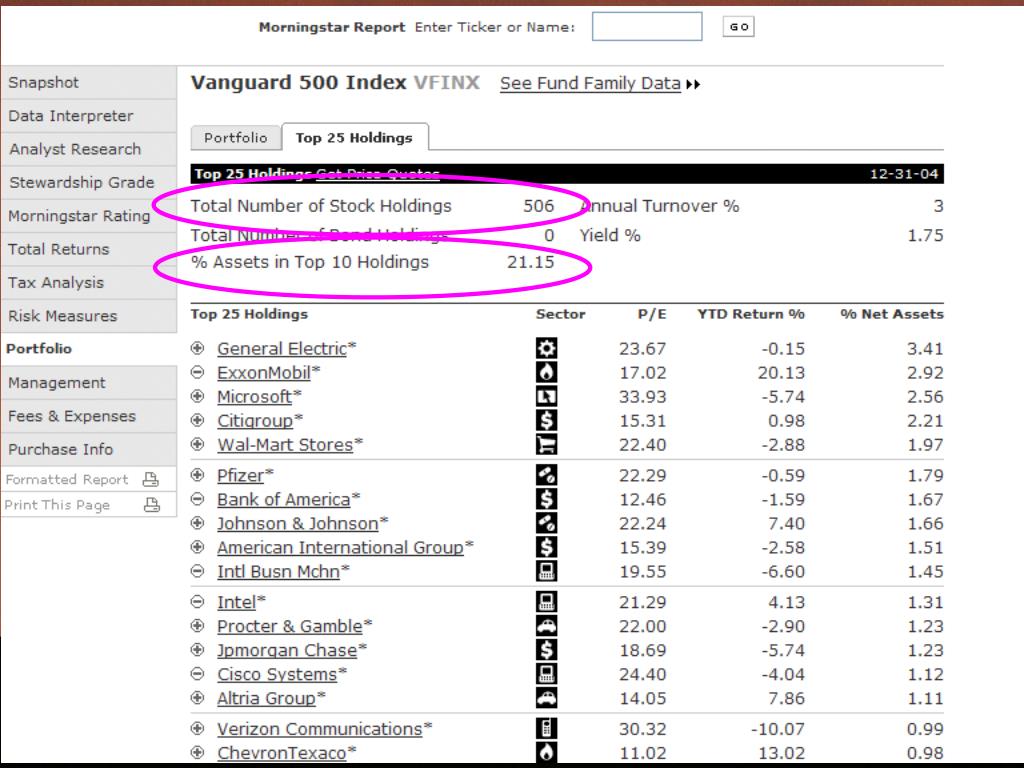Click the GO button
The image size is (1024, 768).
739,27
